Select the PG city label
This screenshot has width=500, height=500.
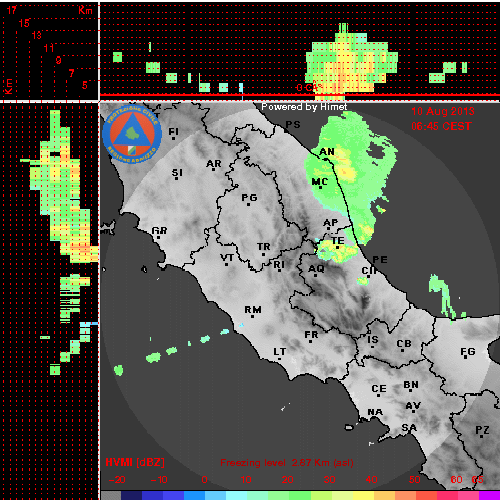click(x=249, y=198)
